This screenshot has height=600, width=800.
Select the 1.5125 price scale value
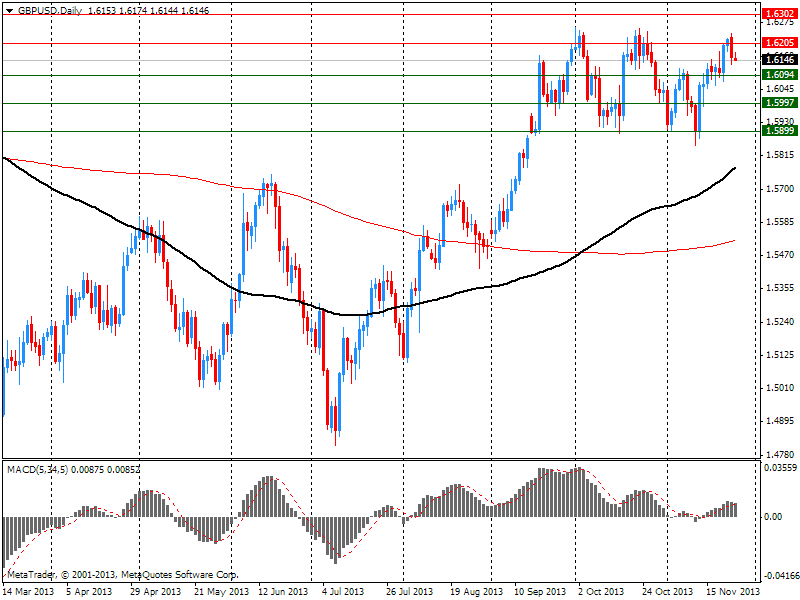pos(781,355)
